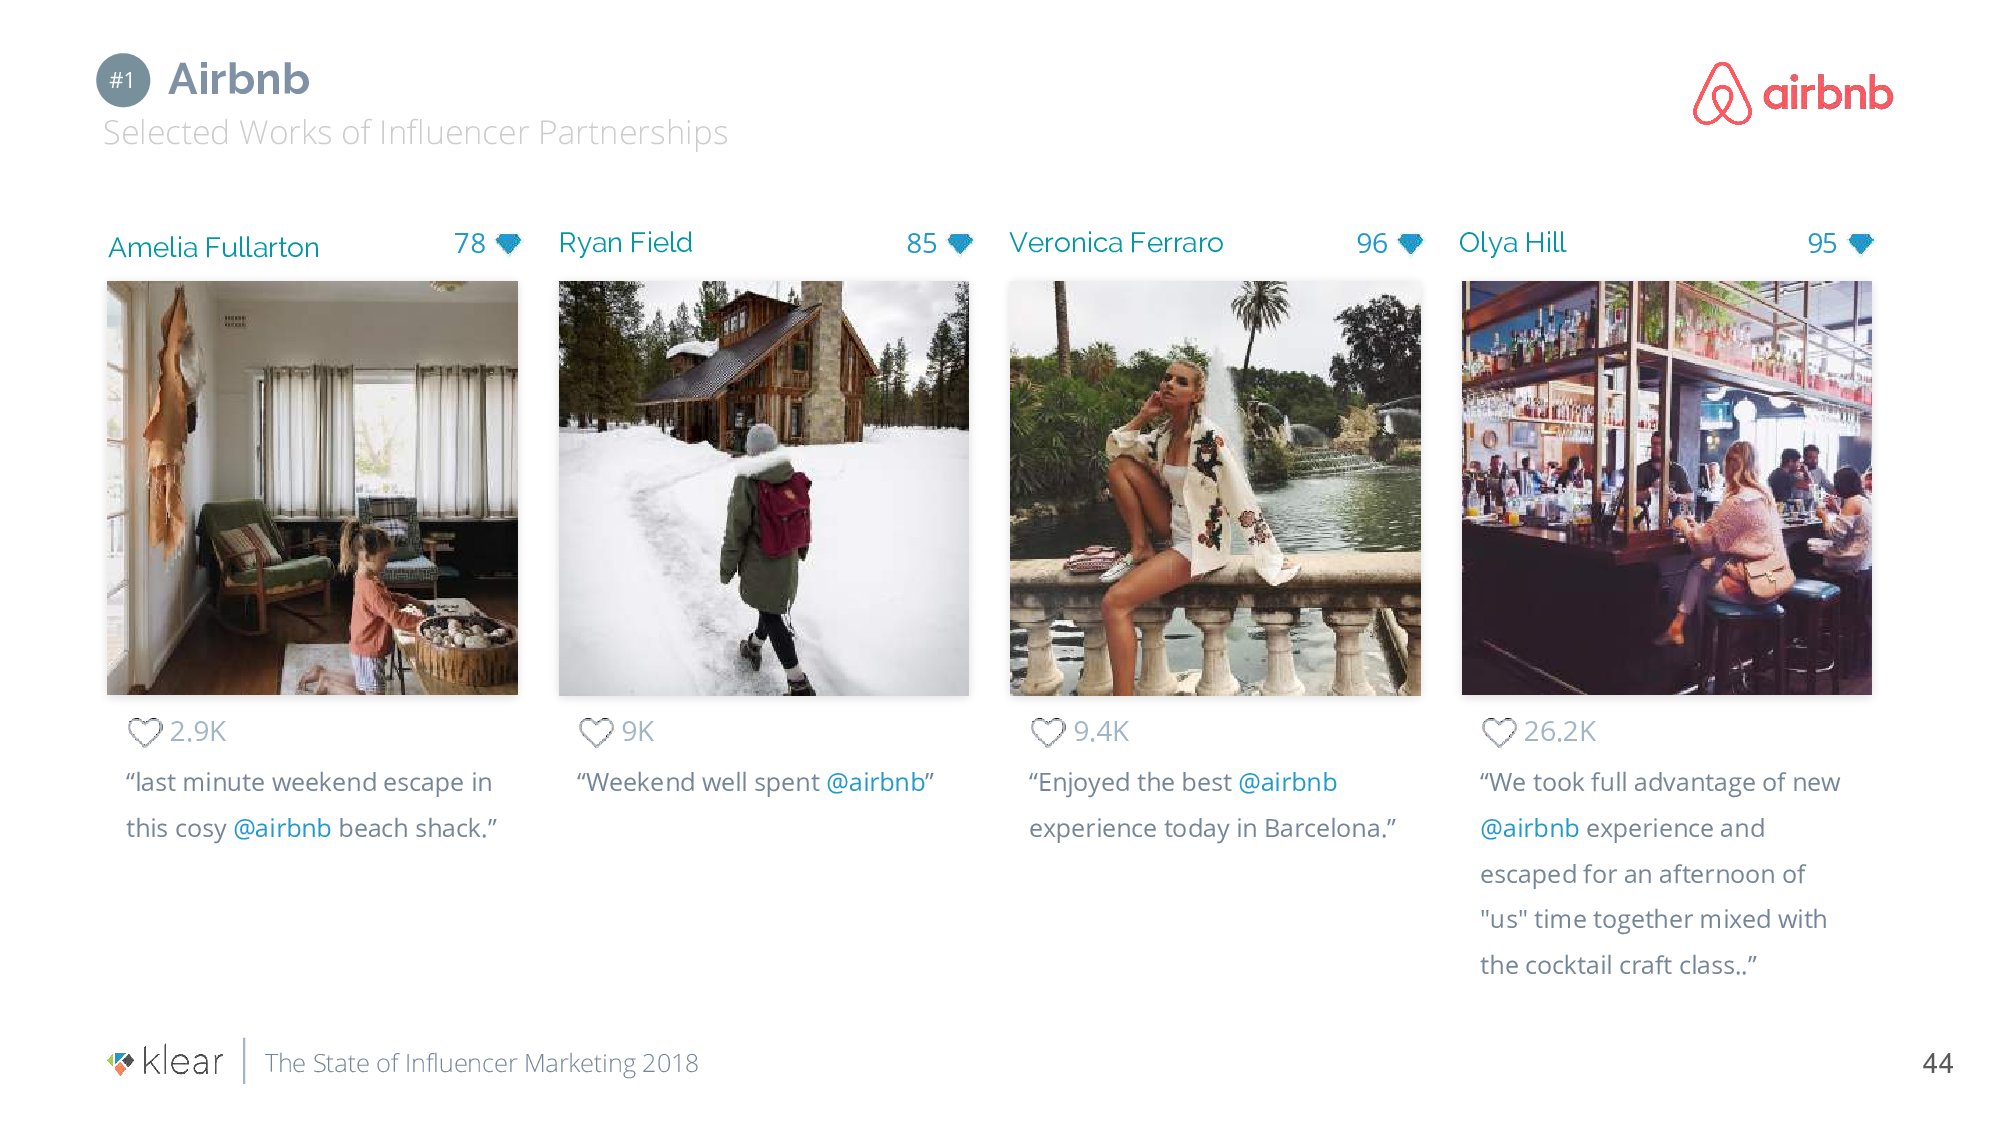
Task: Open Olya Hill's name link
Action: (1512, 242)
